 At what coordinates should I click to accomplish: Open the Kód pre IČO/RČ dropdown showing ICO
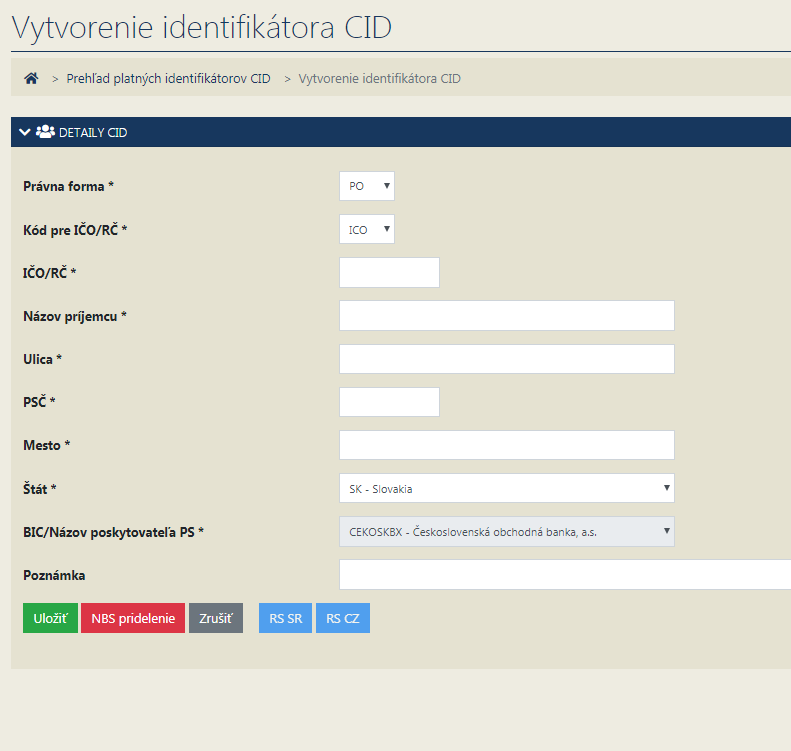[367, 229]
